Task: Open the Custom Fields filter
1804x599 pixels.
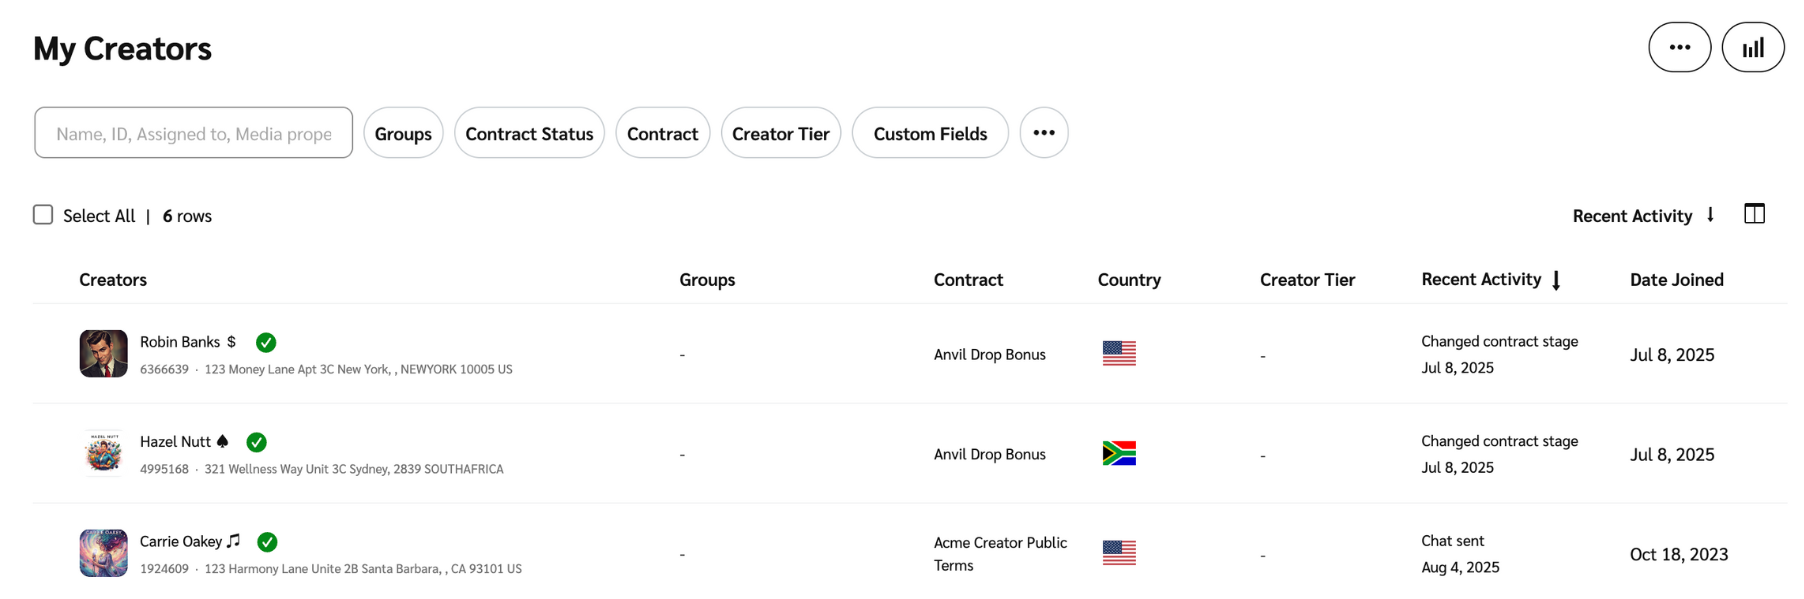Action: click(x=929, y=133)
